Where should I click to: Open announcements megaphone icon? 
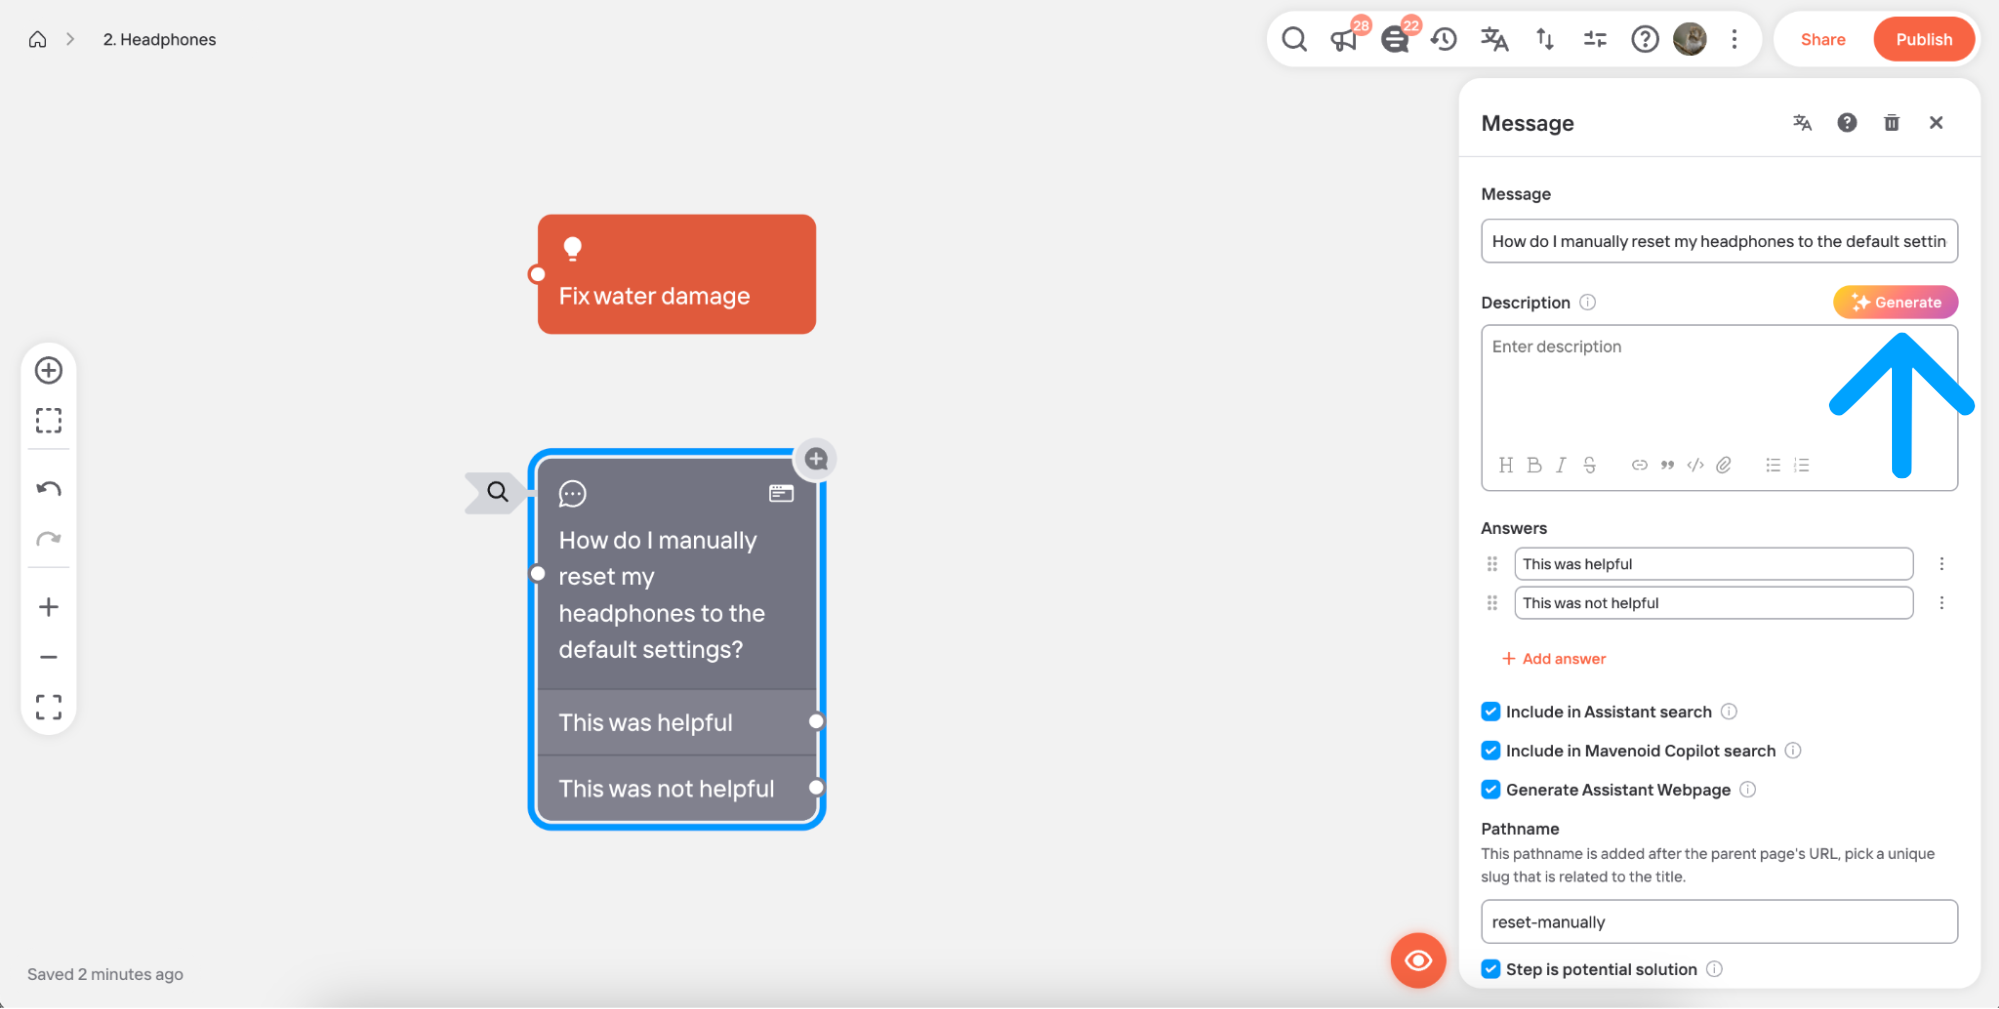pyautogui.click(x=1344, y=39)
